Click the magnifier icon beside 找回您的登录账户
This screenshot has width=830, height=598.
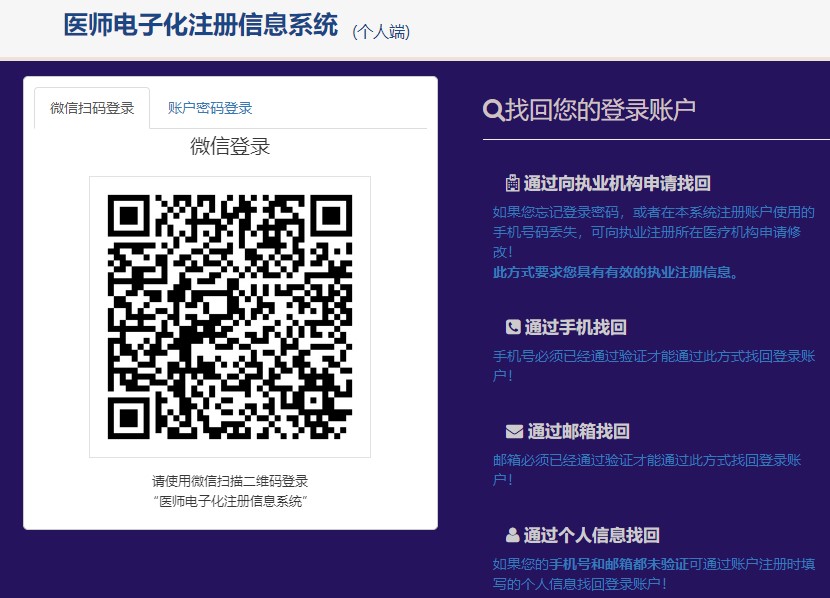click(493, 110)
